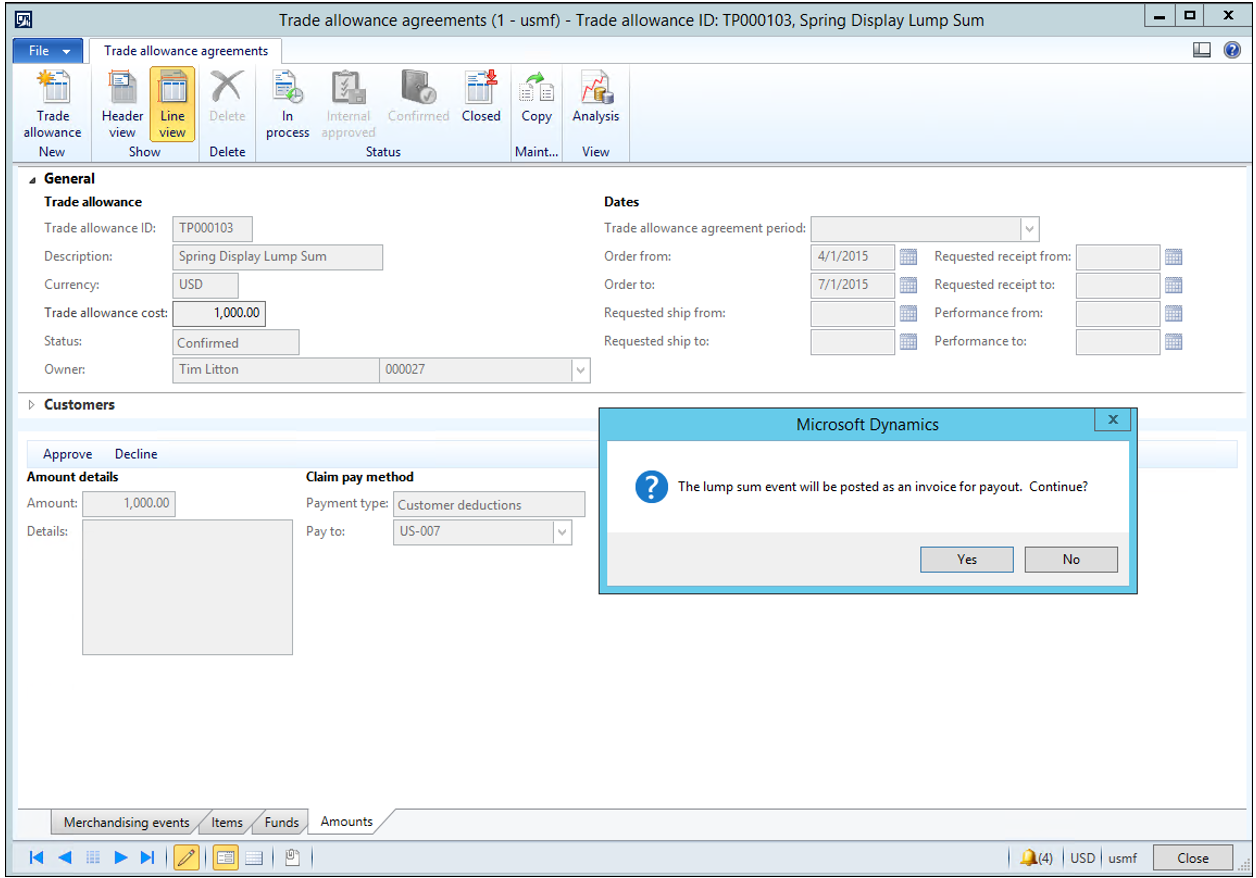This screenshot has width=1256, height=878.
Task: Copy the trade allowance agreement
Action: pyautogui.click(x=536, y=98)
